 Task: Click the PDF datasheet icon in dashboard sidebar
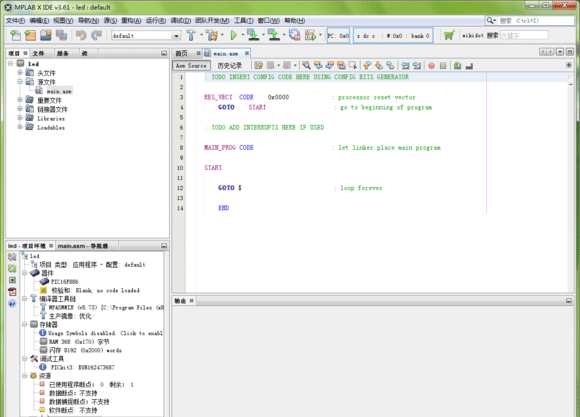click(x=12, y=292)
